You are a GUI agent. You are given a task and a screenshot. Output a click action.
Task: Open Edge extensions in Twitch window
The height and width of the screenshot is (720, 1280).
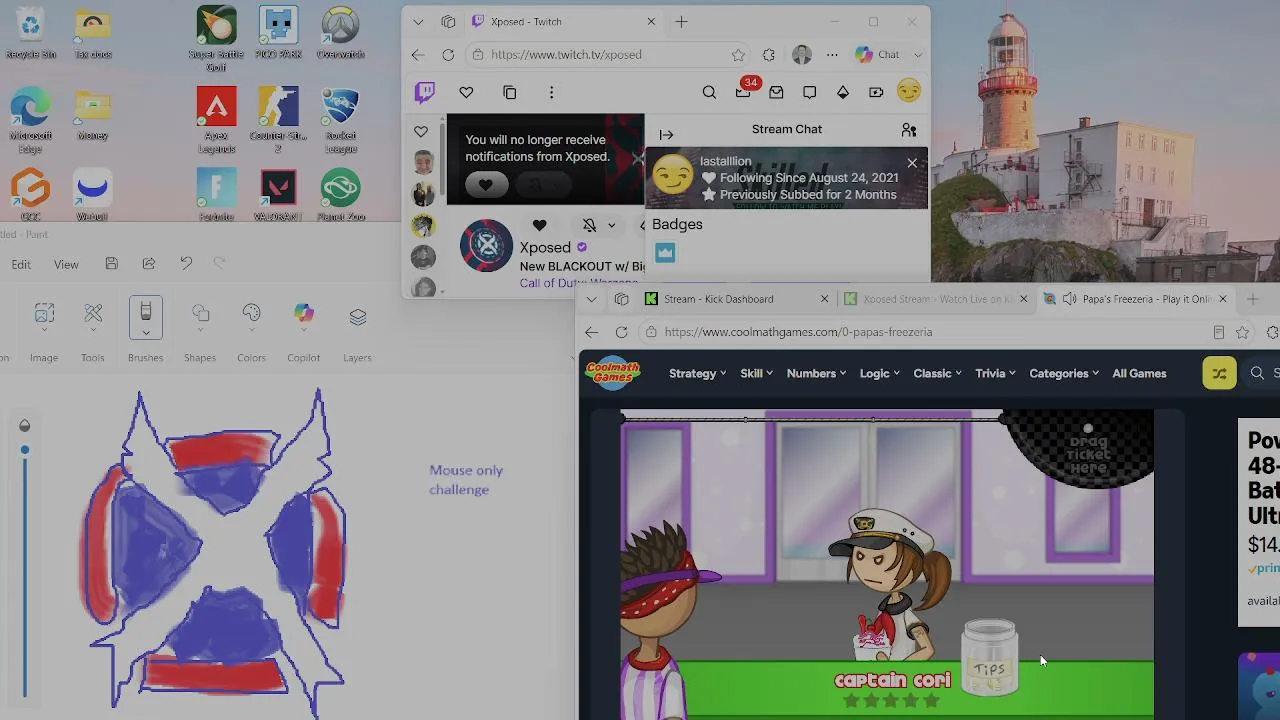[768, 55]
